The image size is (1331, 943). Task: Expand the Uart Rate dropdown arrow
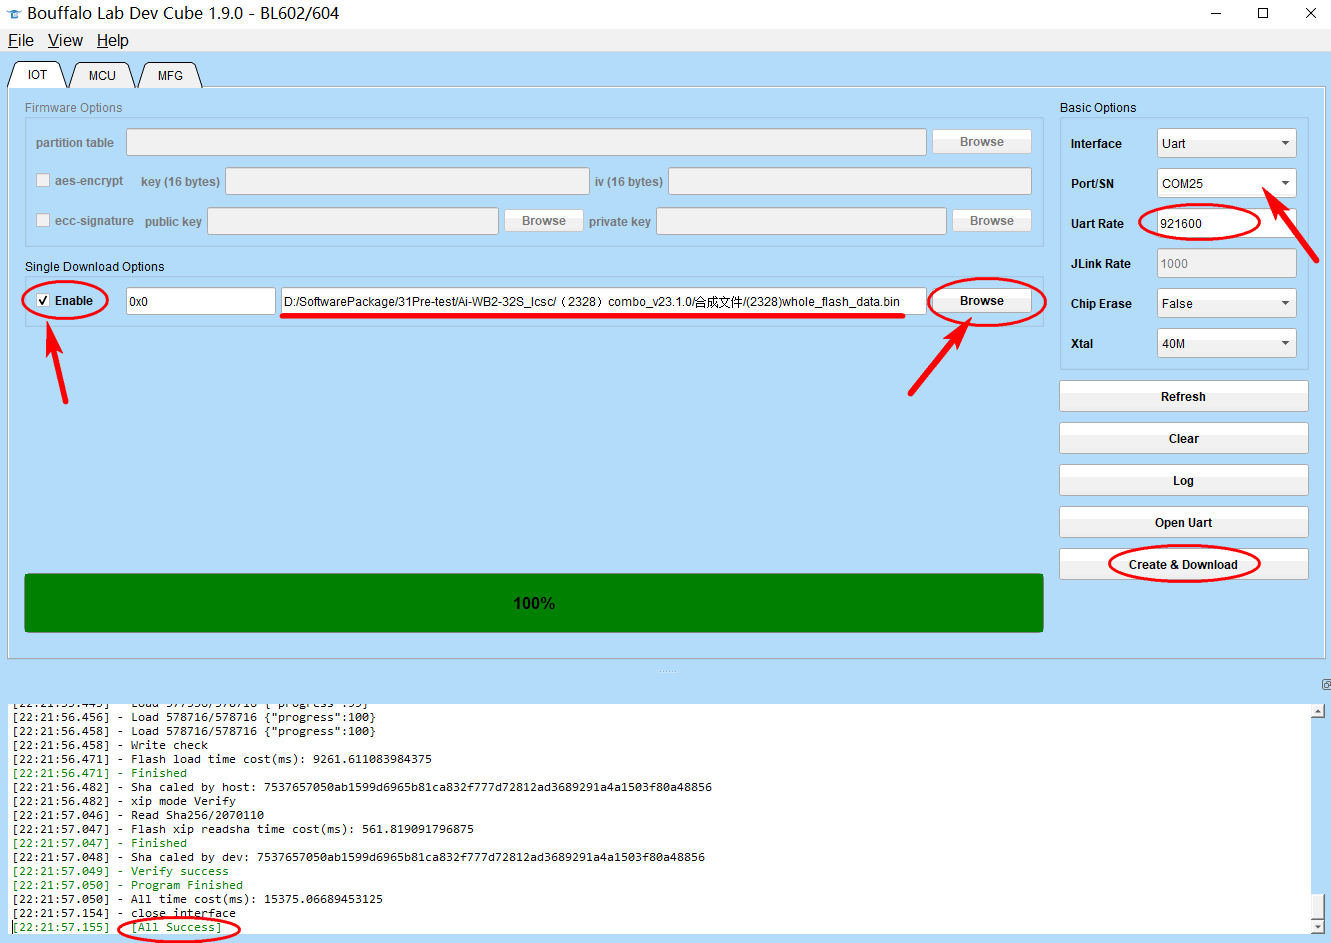click(1285, 224)
